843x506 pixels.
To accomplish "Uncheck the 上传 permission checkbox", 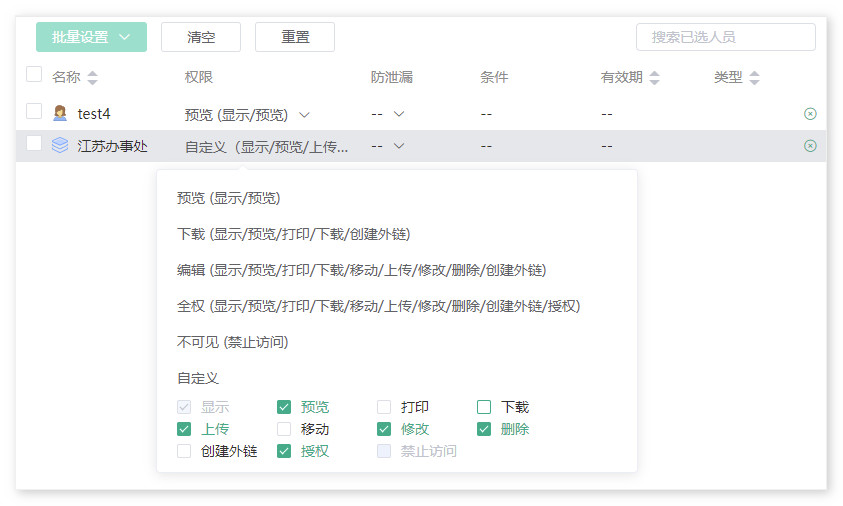I will tap(184, 429).
